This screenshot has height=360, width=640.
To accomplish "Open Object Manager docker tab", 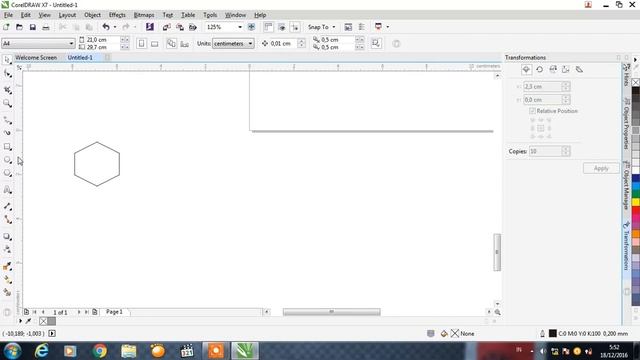I will (x=626, y=186).
